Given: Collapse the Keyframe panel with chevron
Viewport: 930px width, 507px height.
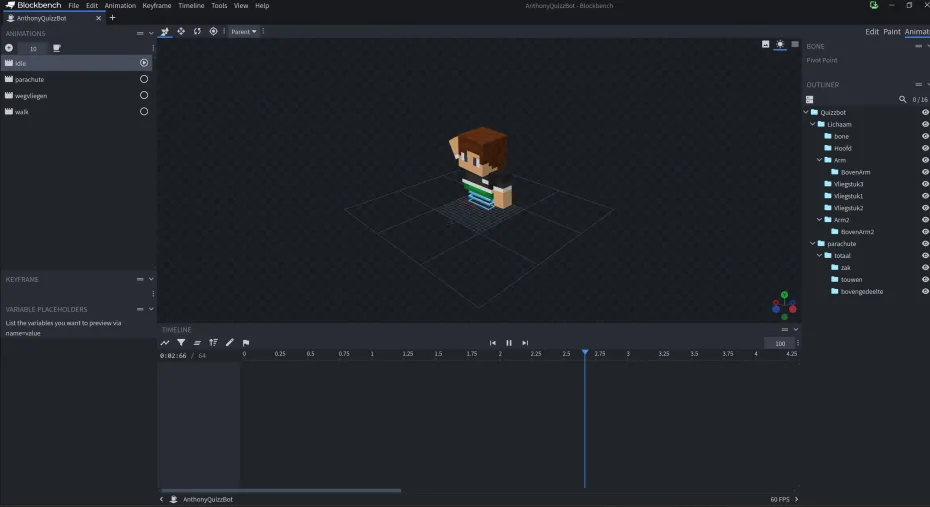Looking at the screenshot, I should click(x=151, y=279).
